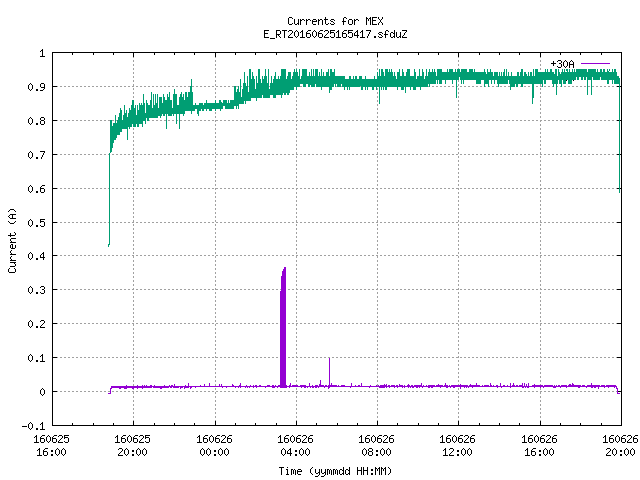Click the y-axis tick value 0.9
Viewport: 640px width, 480px height.
[x=36, y=87]
